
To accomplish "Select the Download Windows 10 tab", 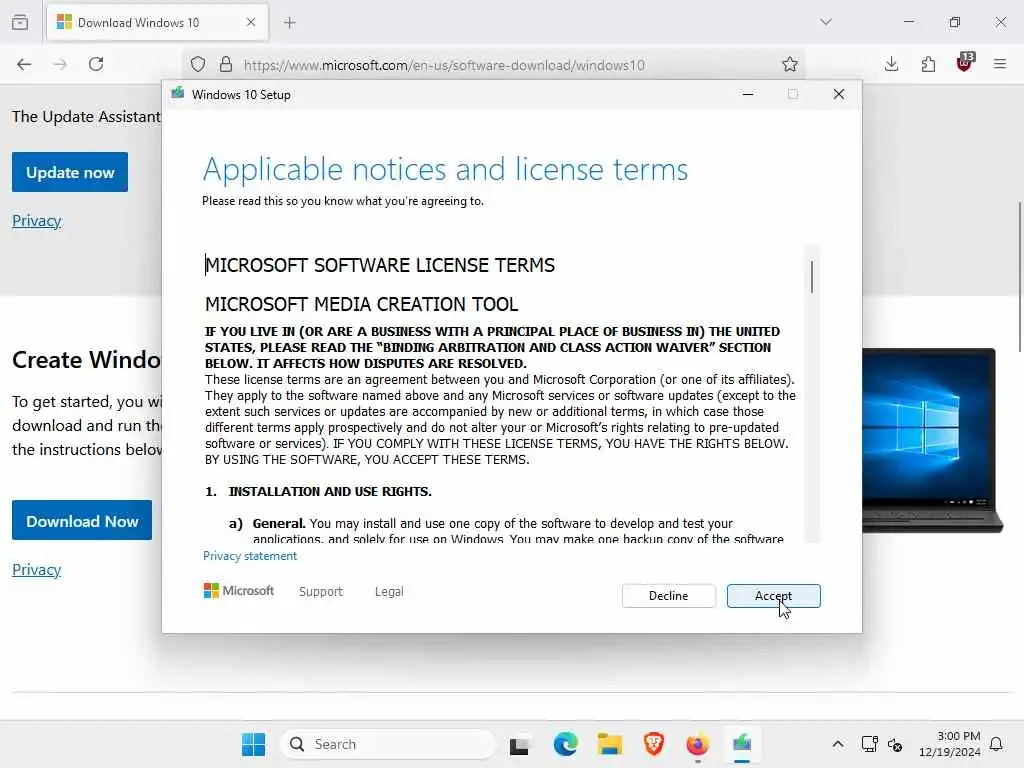I will click(x=157, y=23).
